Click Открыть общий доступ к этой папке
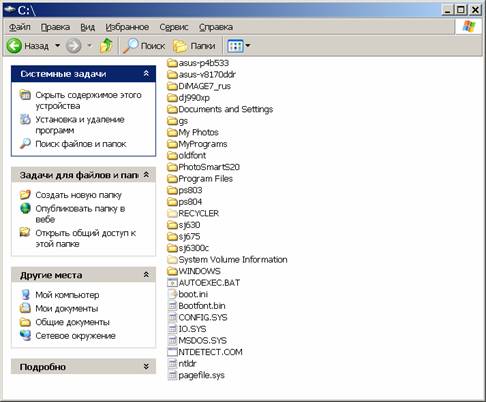486x402 pixels. tap(85, 238)
